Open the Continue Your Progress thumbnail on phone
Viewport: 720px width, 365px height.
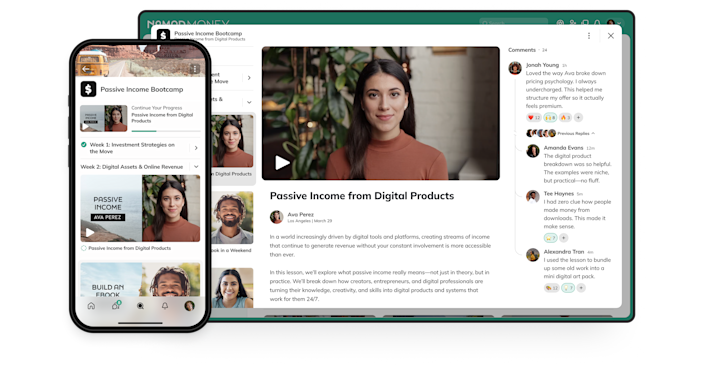(104, 118)
